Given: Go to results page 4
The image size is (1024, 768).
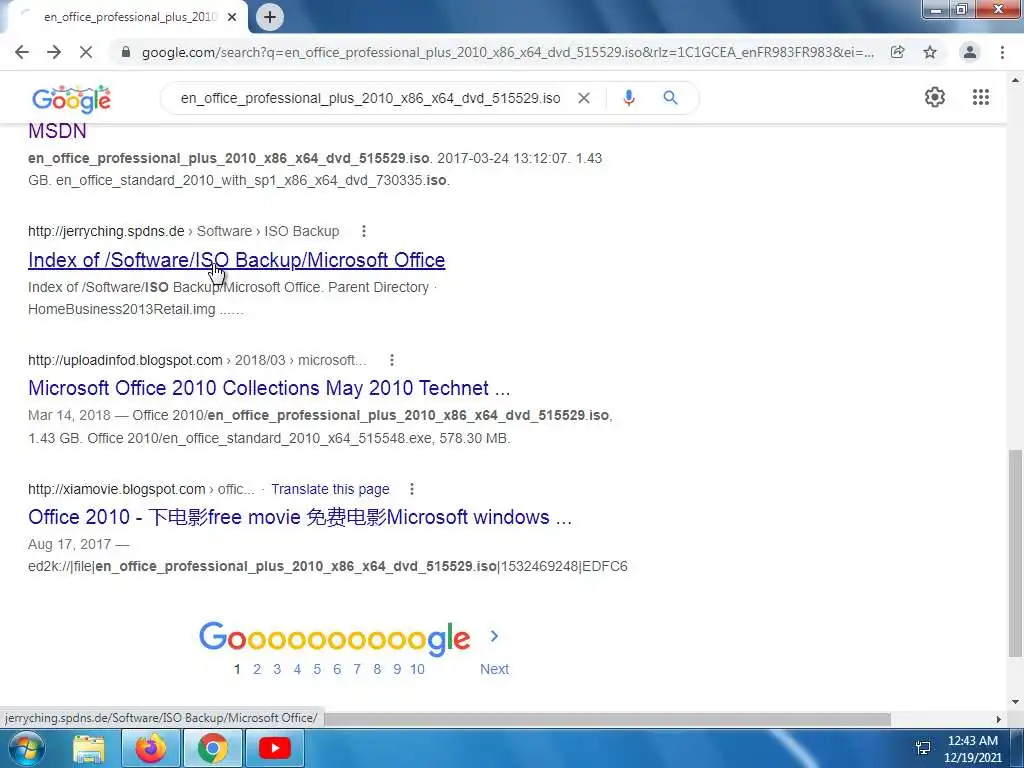Looking at the screenshot, I should tap(297, 669).
